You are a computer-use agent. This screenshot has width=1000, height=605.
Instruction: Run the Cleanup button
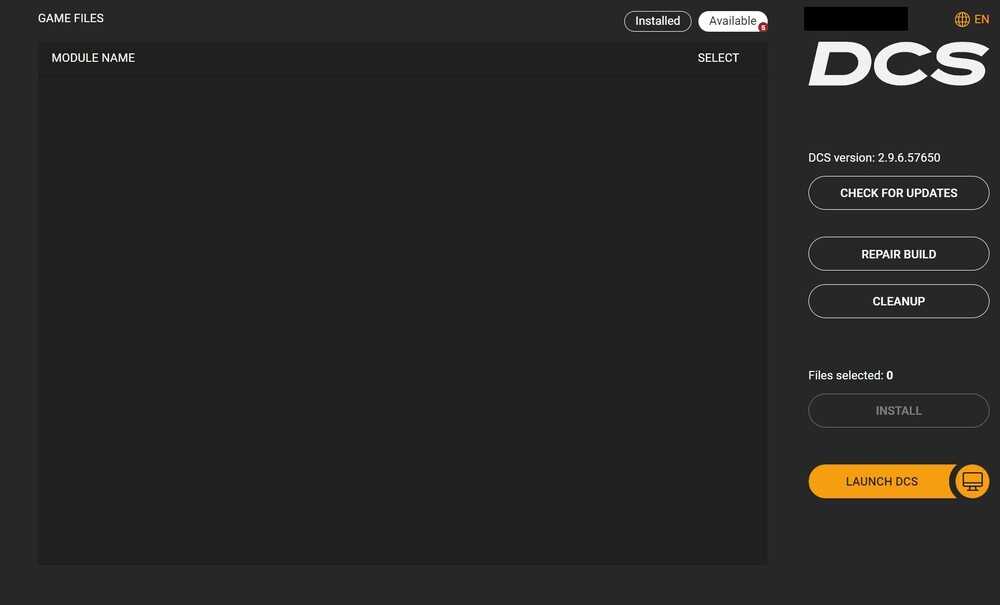(x=899, y=301)
